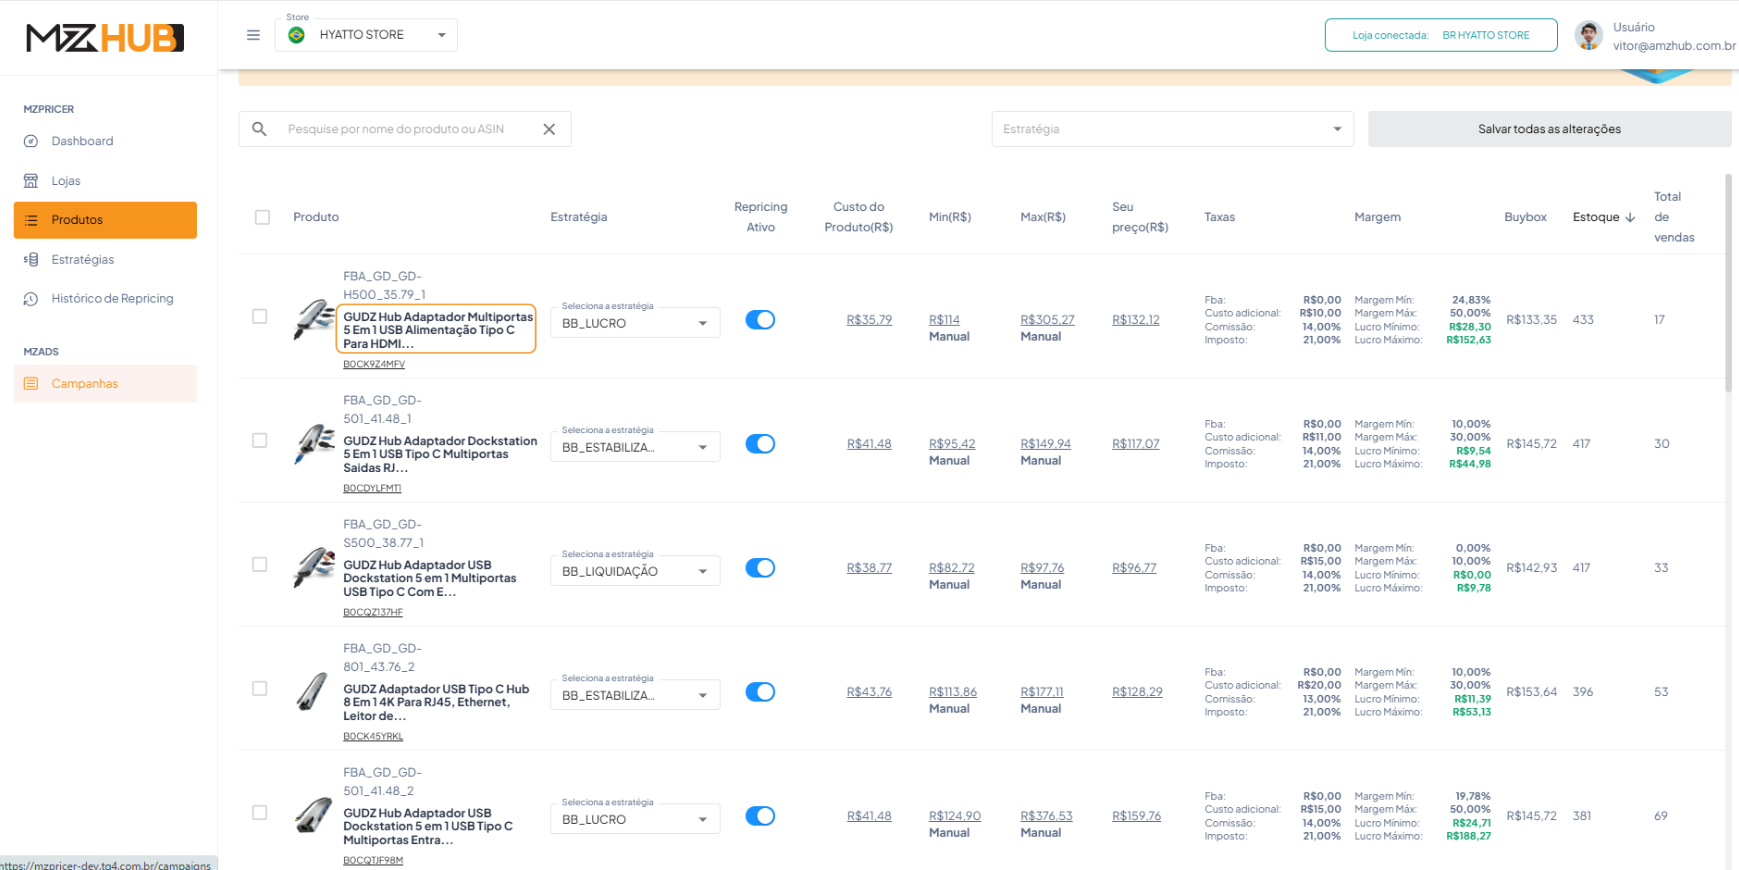This screenshot has width=1739, height=870.
Task: Click the Campanhas icon in MZADS
Action: [x=31, y=384]
